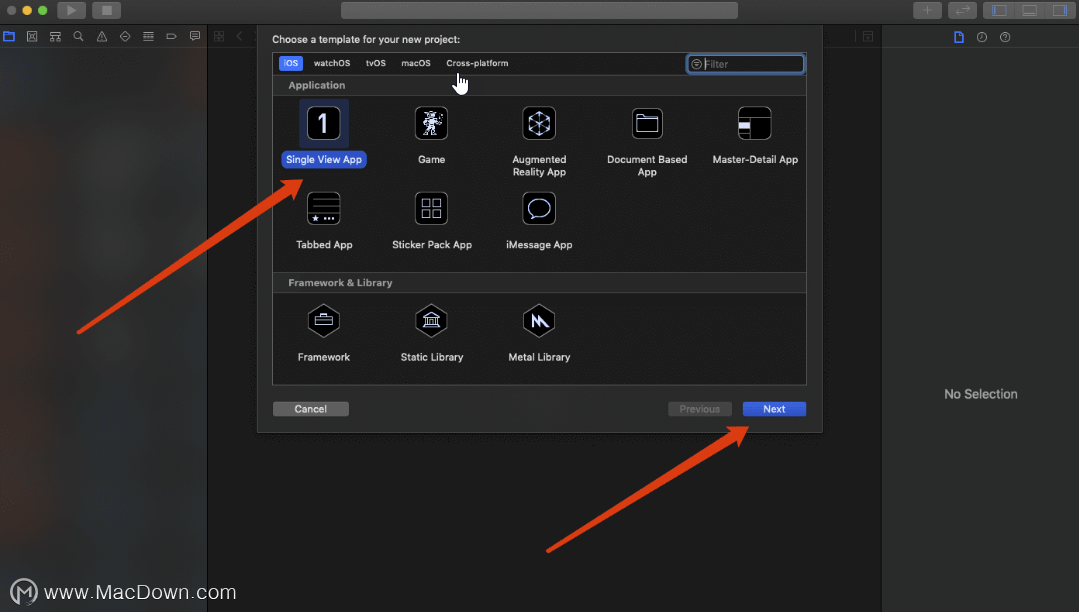Viewport: 1079px width, 612px height.
Task: Click the Stop button in toolbar
Action: click(107, 10)
